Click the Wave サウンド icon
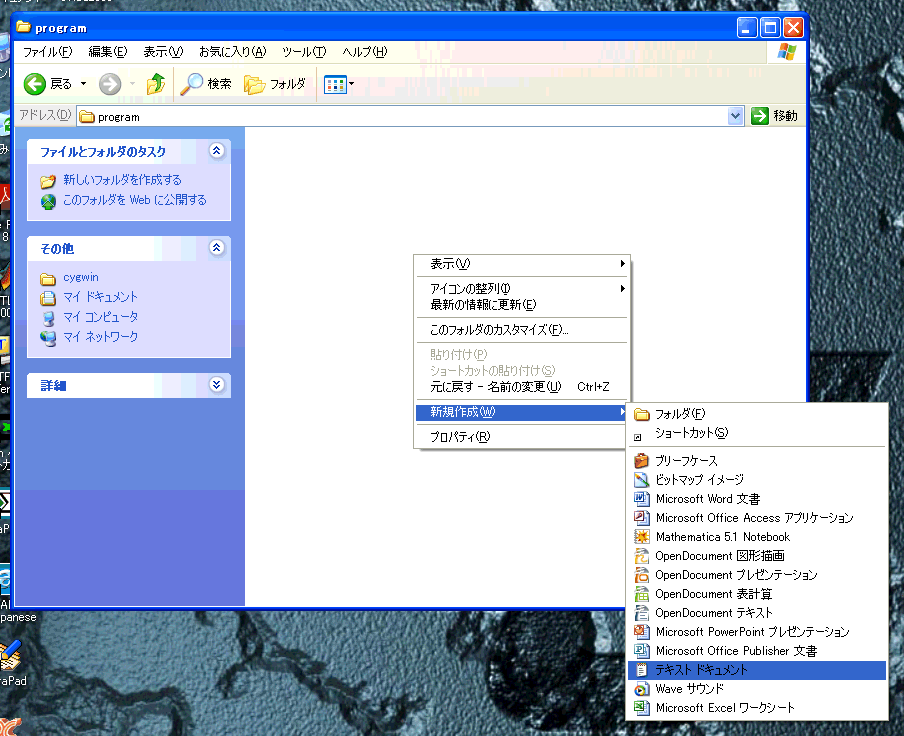The width and height of the screenshot is (904, 736). pyautogui.click(x=641, y=689)
